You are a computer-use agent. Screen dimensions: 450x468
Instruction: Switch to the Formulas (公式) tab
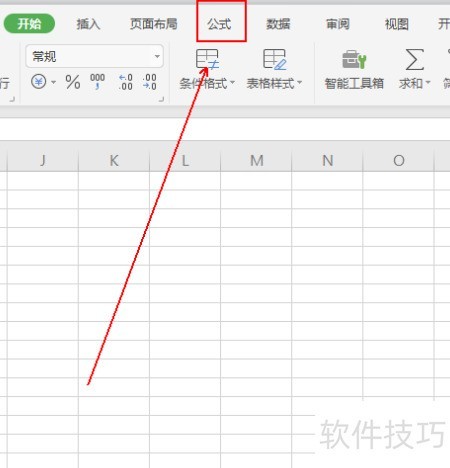(x=219, y=24)
